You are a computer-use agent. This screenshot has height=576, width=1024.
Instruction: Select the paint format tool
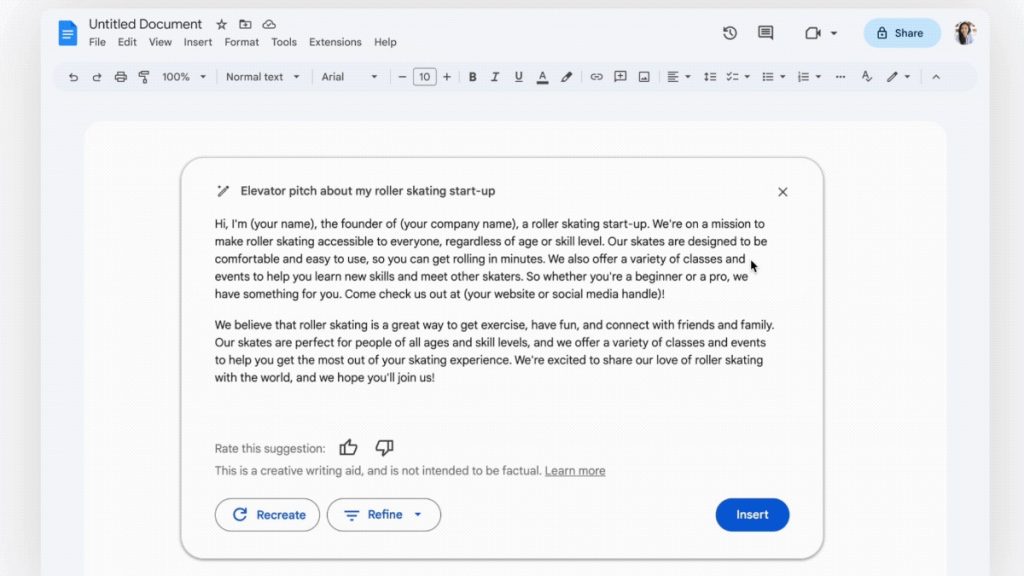pos(144,77)
